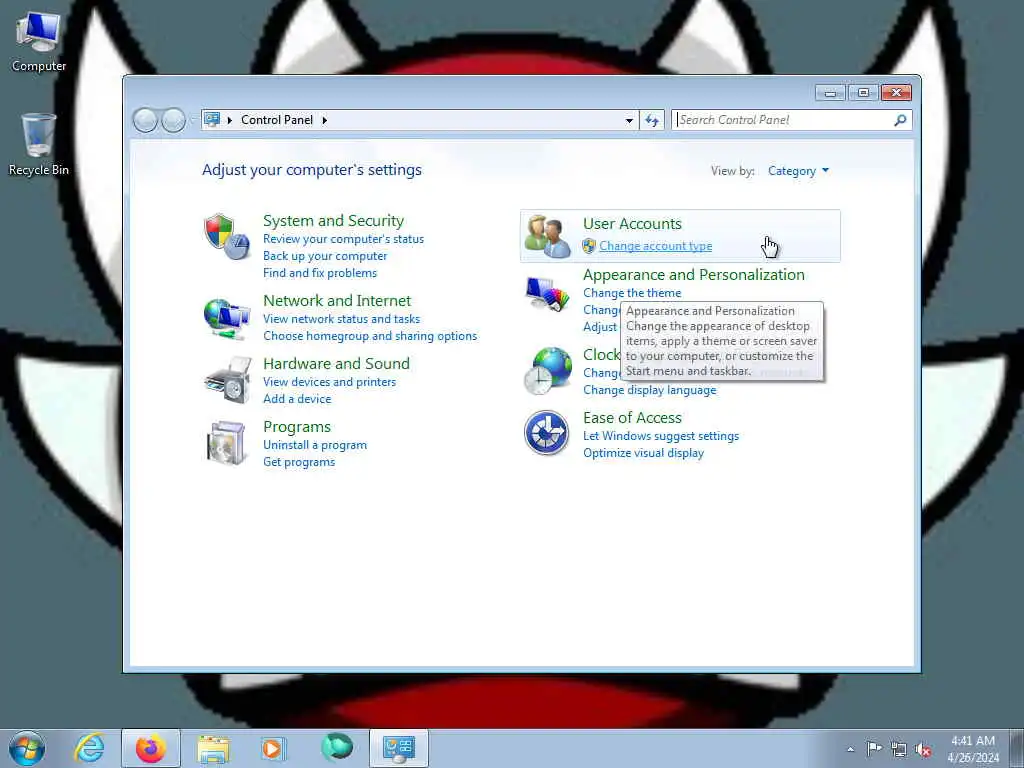The width and height of the screenshot is (1024, 768).
Task: Open network status tray icon
Action: pos(899,750)
